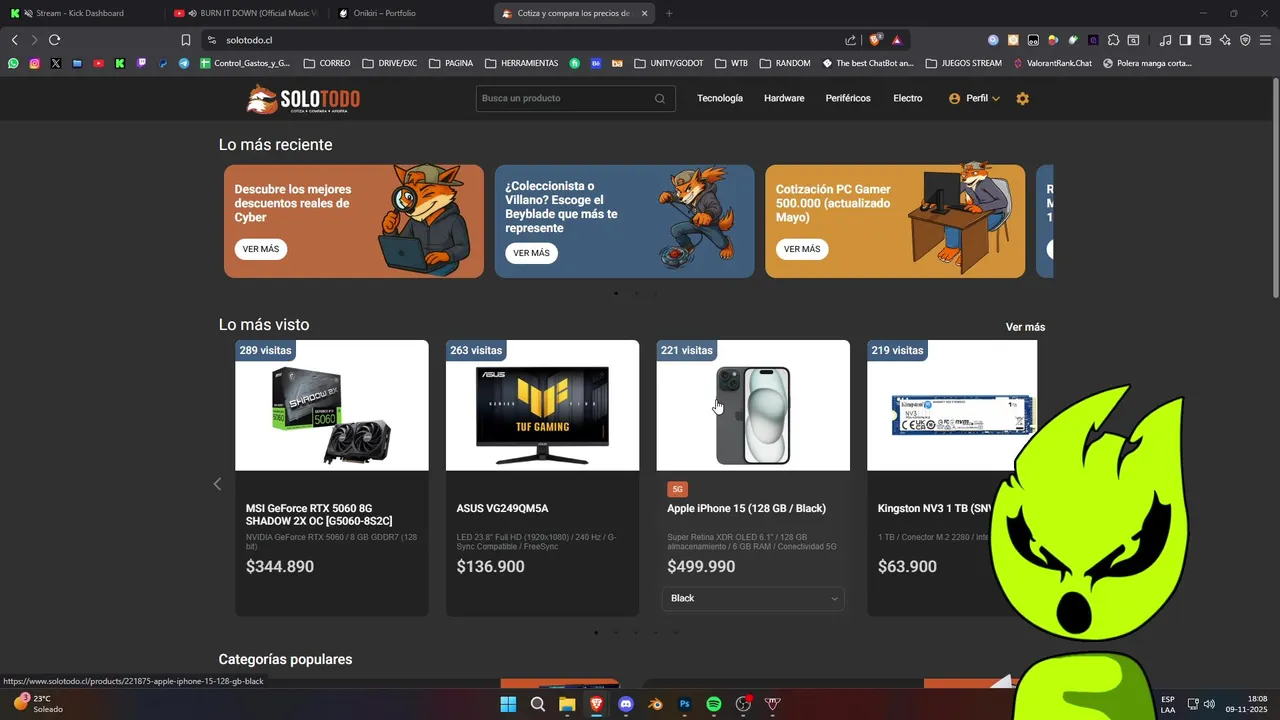1280x720 pixels.
Task: Open Discord from the taskbar
Action: (x=626, y=704)
